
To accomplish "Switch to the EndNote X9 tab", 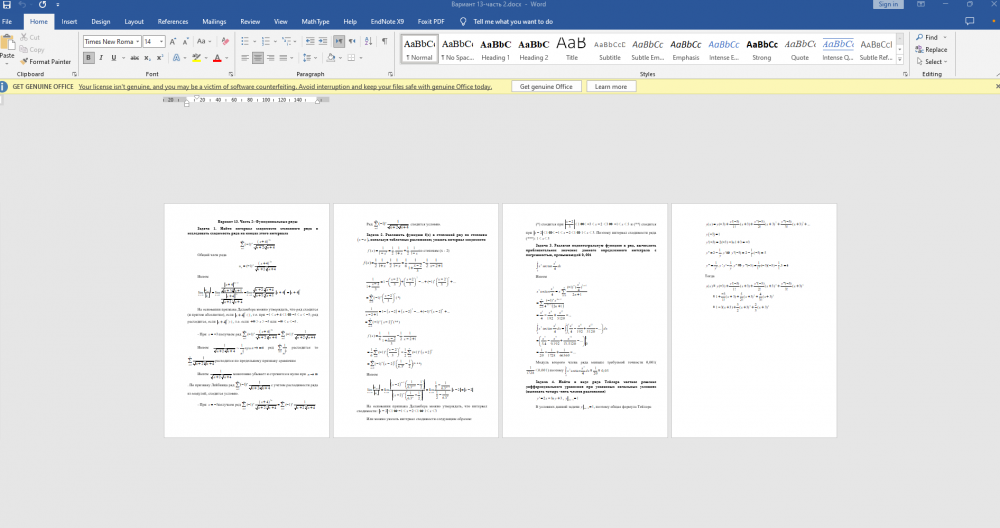I will tap(387, 22).
